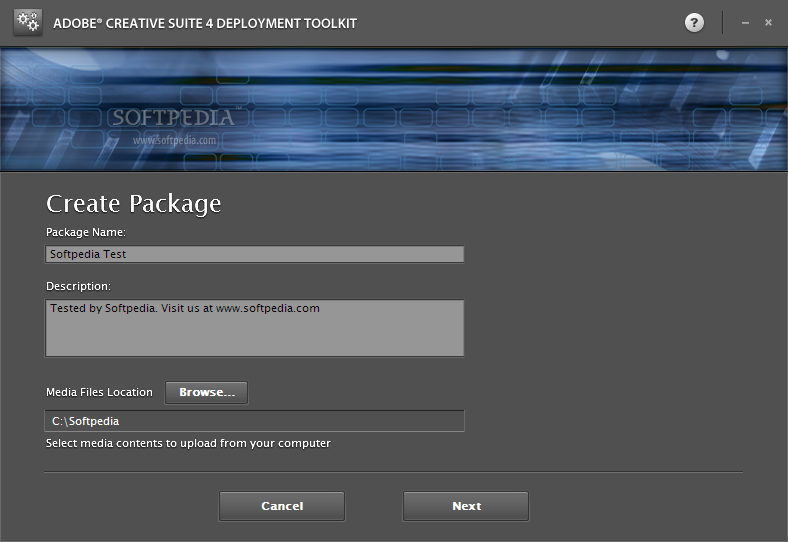
Task: Click the Package Name: label
Action: tap(86, 232)
